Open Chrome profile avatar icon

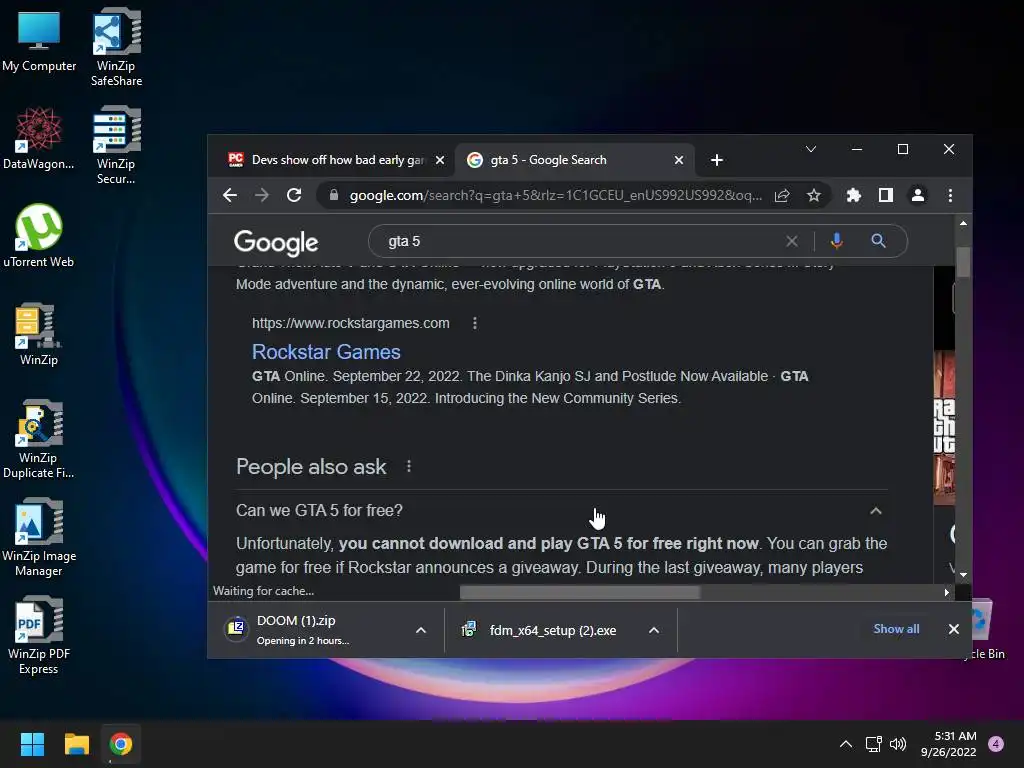(x=918, y=195)
